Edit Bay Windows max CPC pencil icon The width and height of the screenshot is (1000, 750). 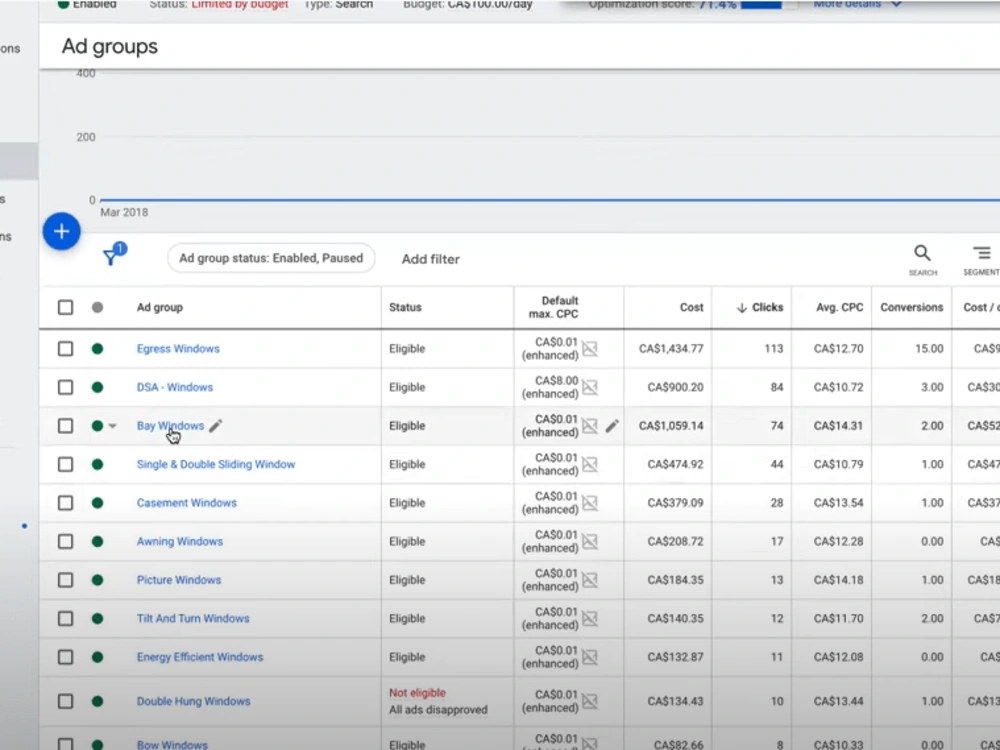pyautogui.click(x=612, y=426)
